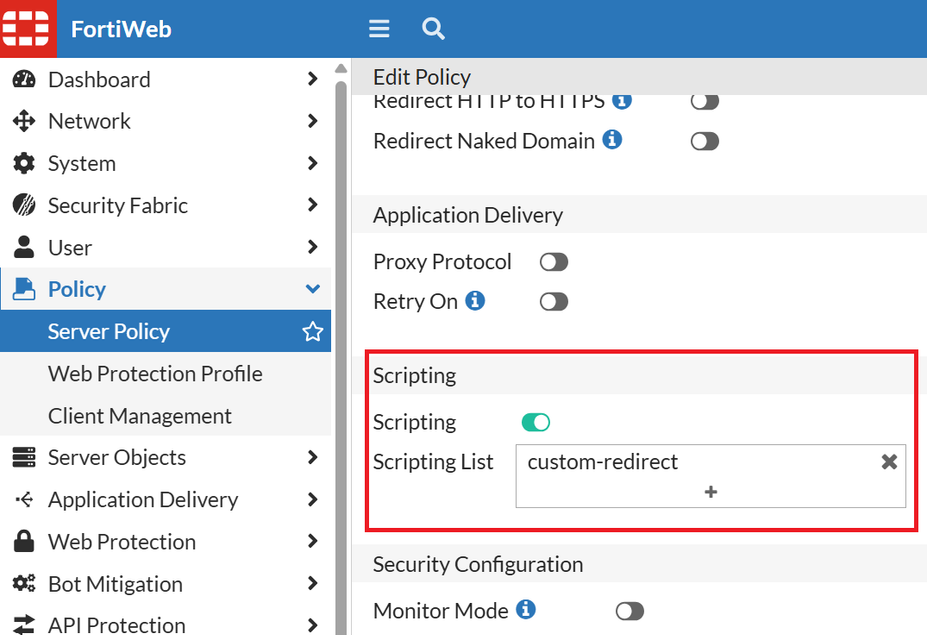Enable the Monitor Mode toggle
The height and width of the screenshot is (635, 927).
pyautogui.click(x=630, y=611)
